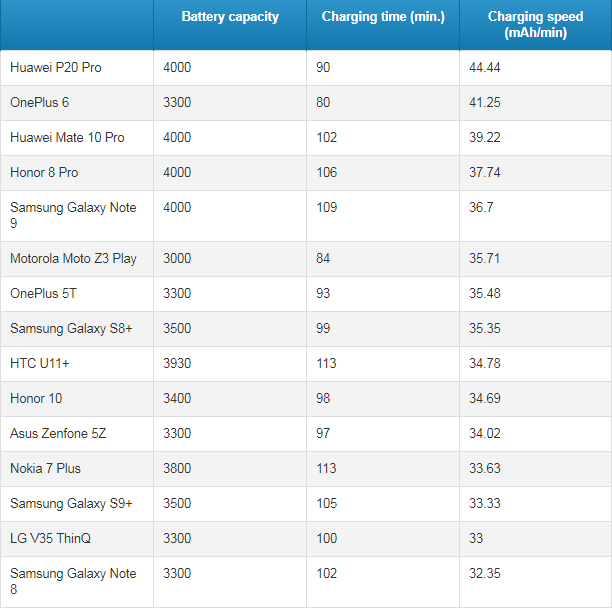The image size is (612, 608).
Task: Click the 105 charging time value
Action: [327, 503]
